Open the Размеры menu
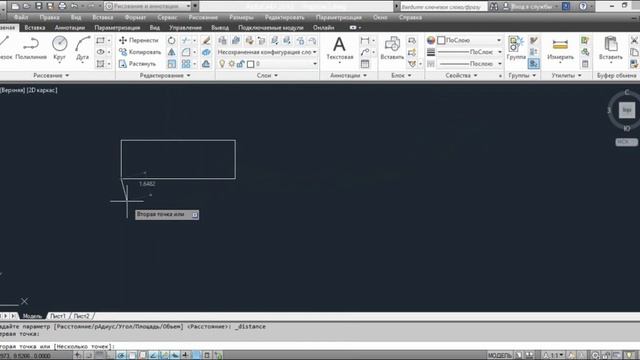 [x=241, y=17]
